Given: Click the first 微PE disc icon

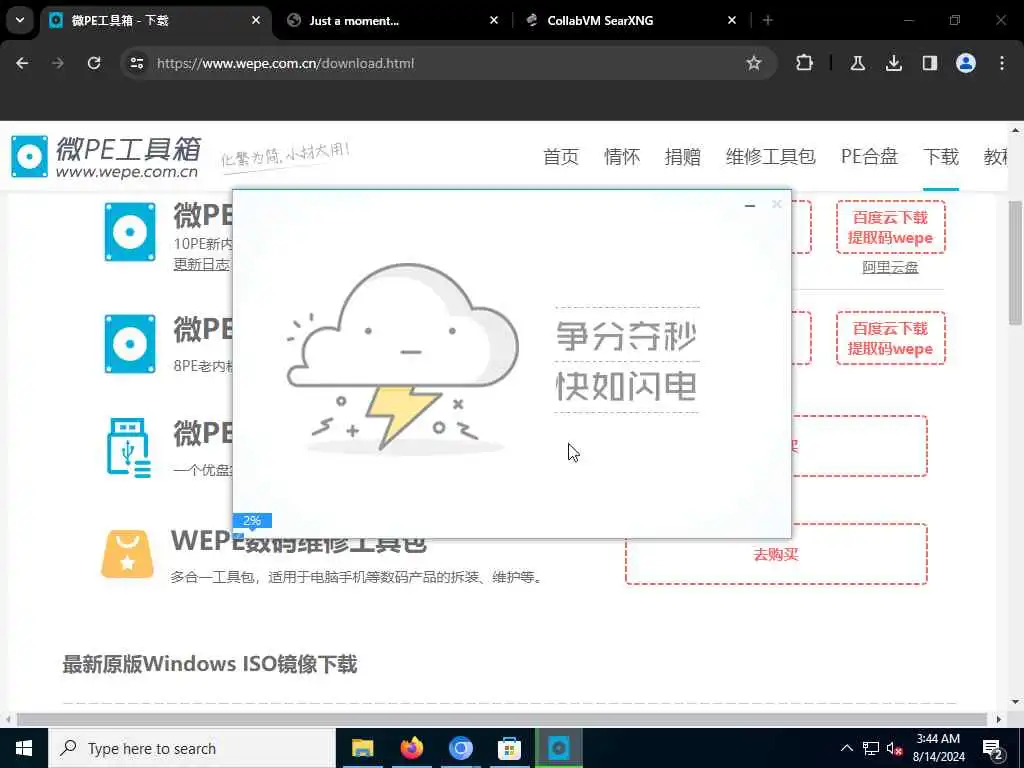Looking at the screenshot, I should click(130, 232).
